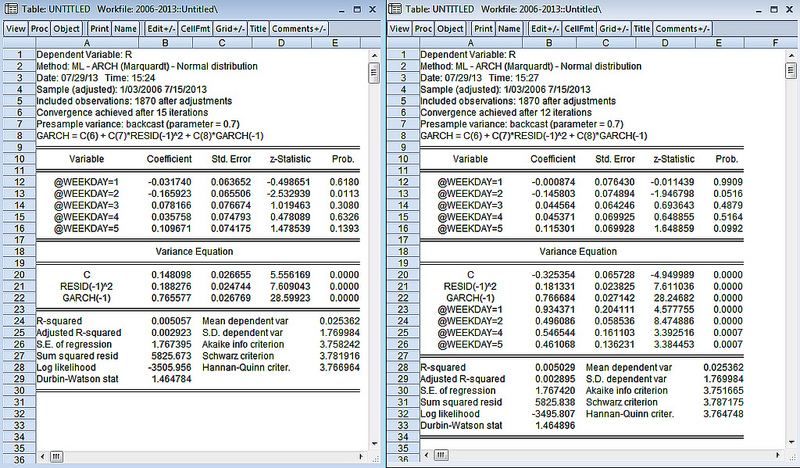Toggle Grid+/- in left table window
The height and width of the screenshot is (468, 800).
pyautogui.click(x=230, y=29)
